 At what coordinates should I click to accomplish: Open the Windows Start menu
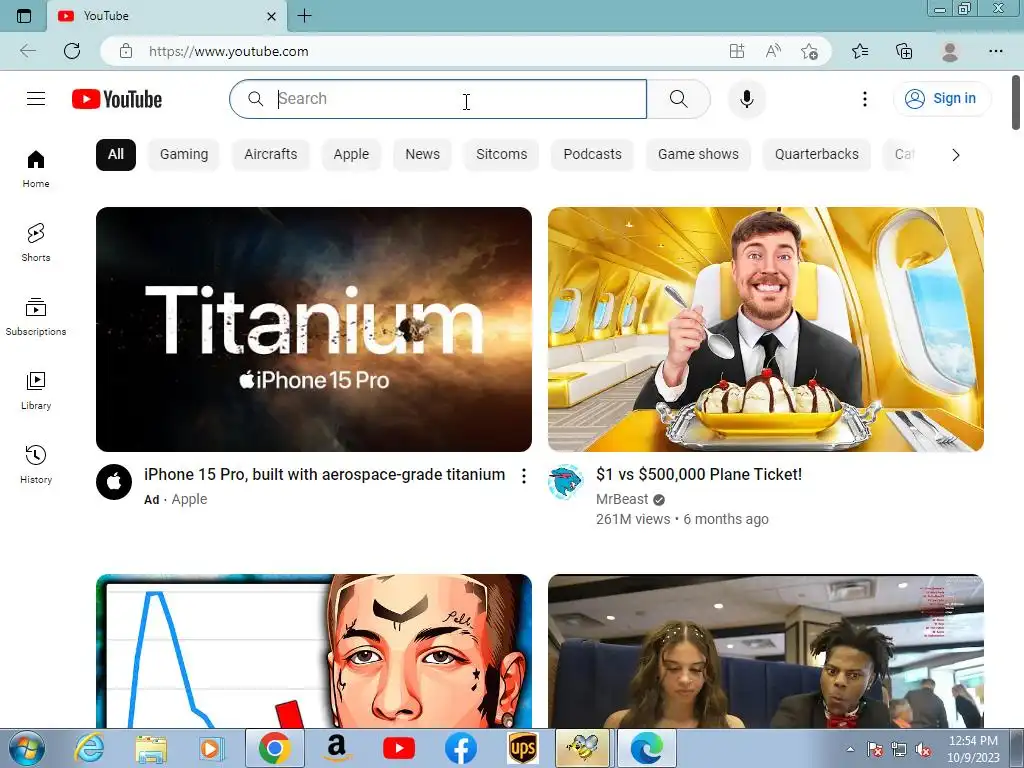[27, 748]
